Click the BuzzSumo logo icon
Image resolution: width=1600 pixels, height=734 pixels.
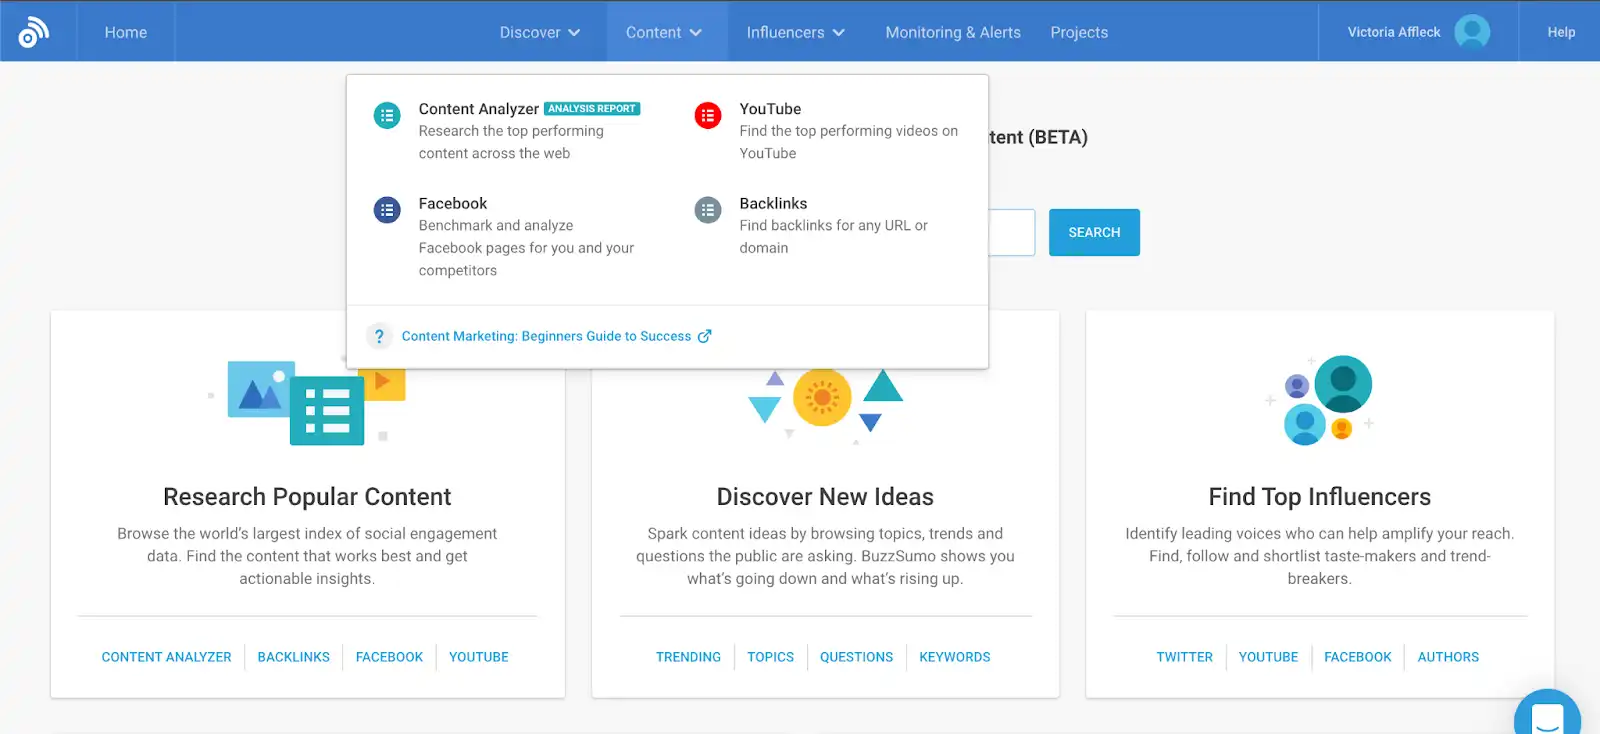pos(33,32)
